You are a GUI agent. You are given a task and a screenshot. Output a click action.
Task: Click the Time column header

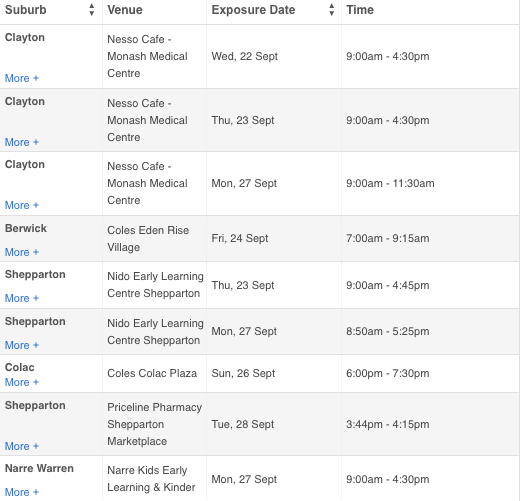pos(360,10)
